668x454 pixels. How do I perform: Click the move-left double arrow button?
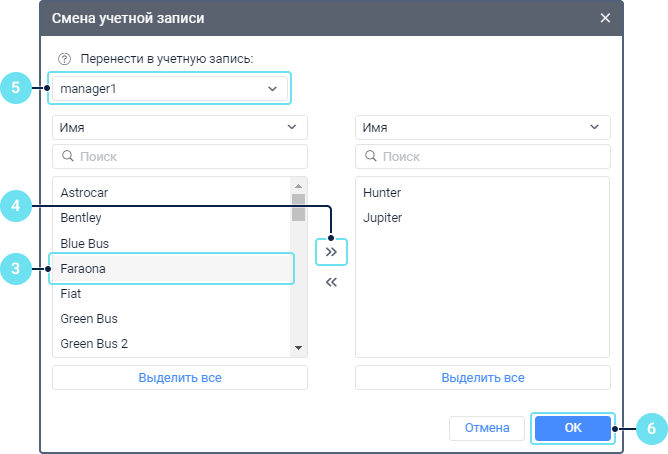tap(331, 282)
